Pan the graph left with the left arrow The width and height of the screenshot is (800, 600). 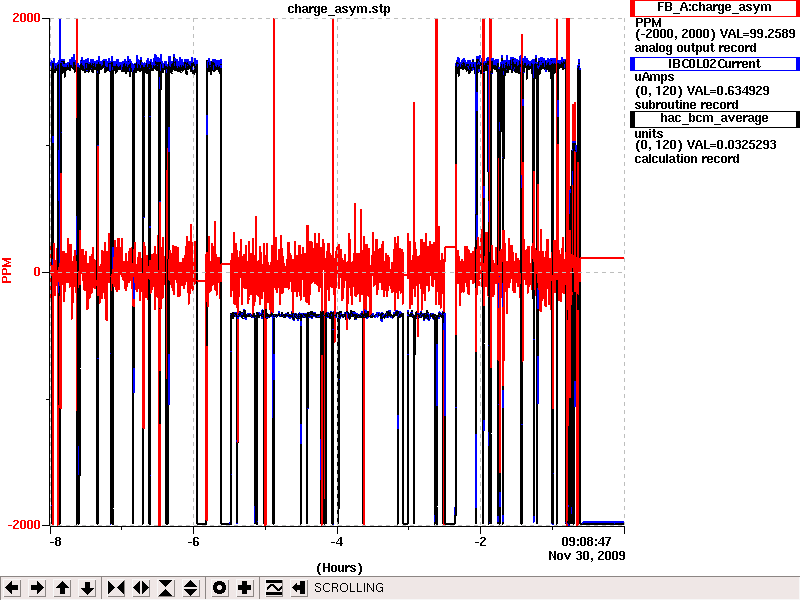tap(13, 588)
